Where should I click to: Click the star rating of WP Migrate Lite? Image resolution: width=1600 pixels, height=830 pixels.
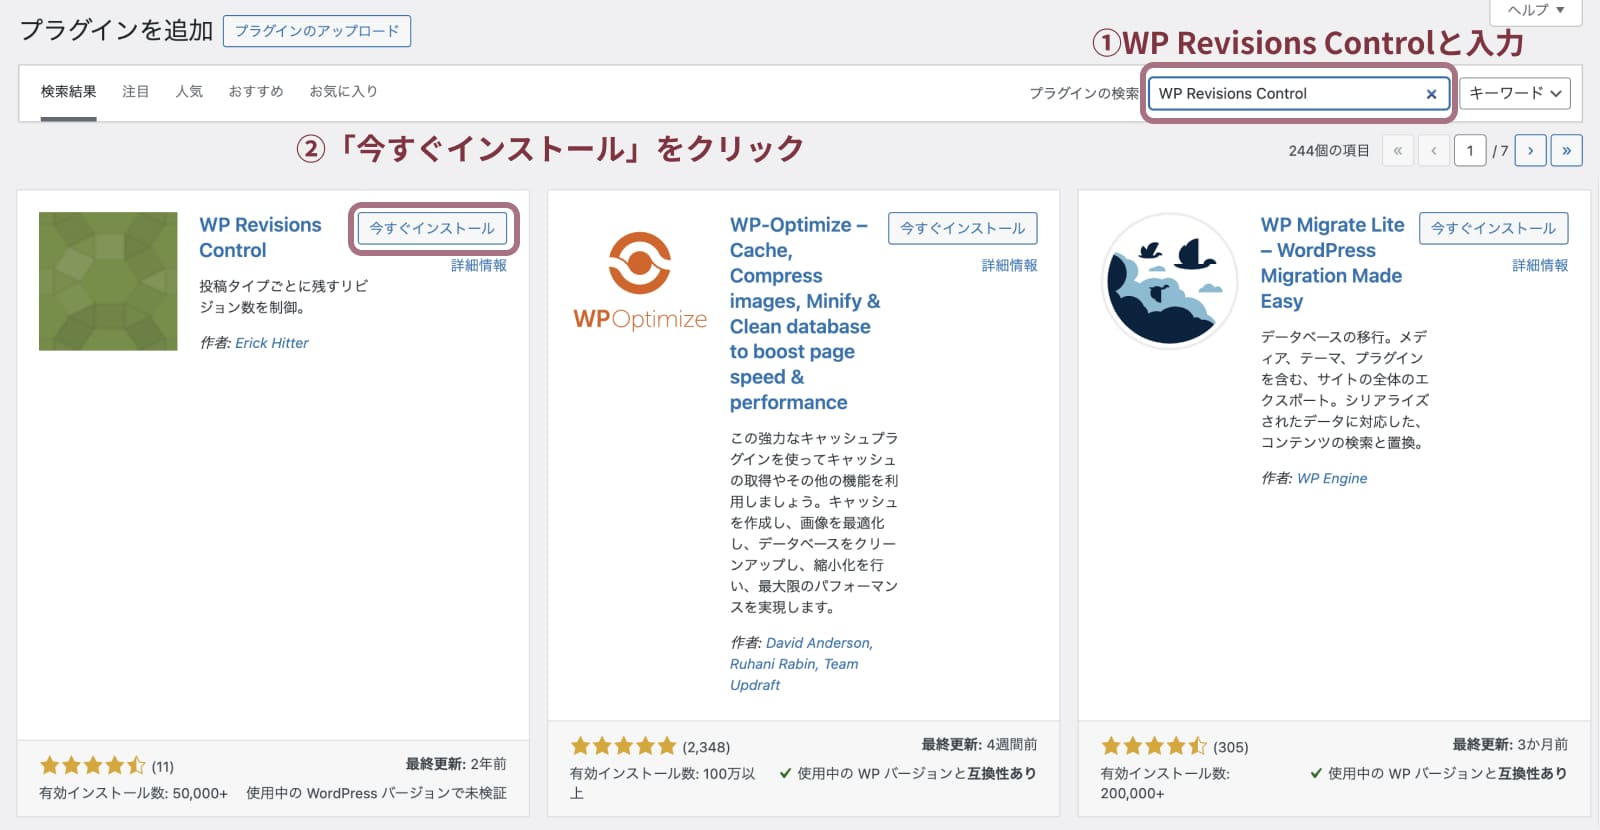tap(1154, 746)
